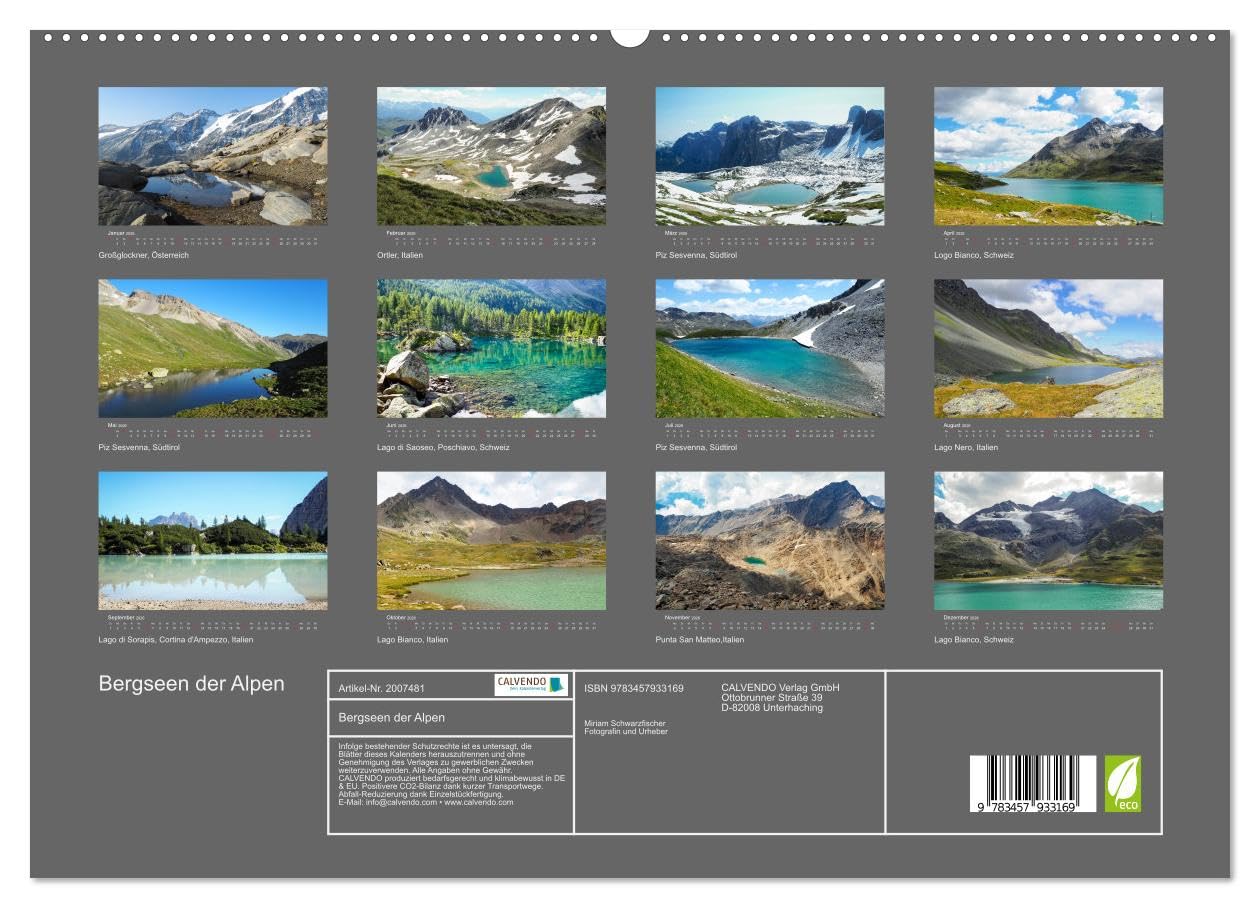The width and height of the screenshot is (1260, 908).
Task: Click the green eco leaf icon
Action: tap(1122, 784)
